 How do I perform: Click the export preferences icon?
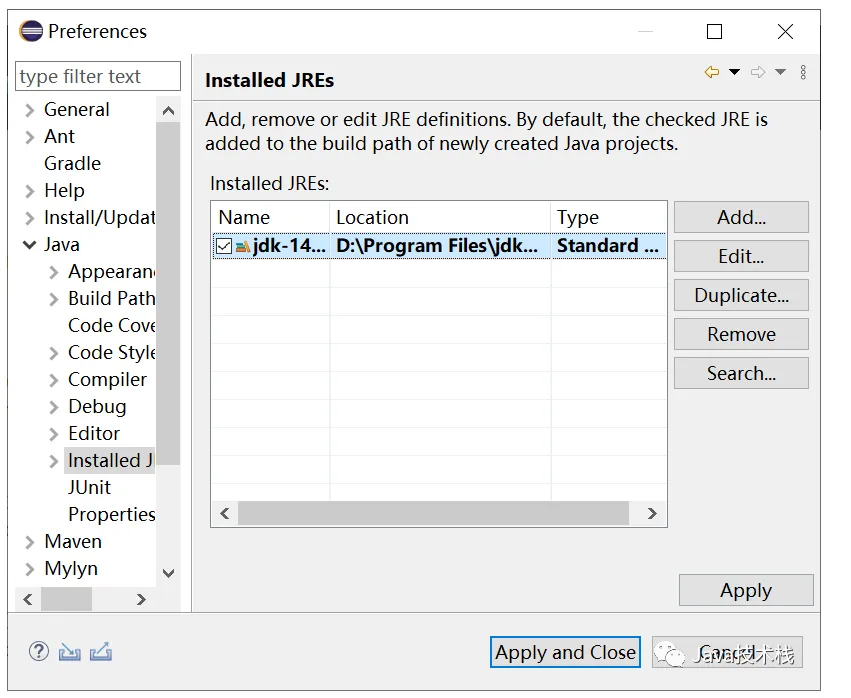click(x=100, y=652)
